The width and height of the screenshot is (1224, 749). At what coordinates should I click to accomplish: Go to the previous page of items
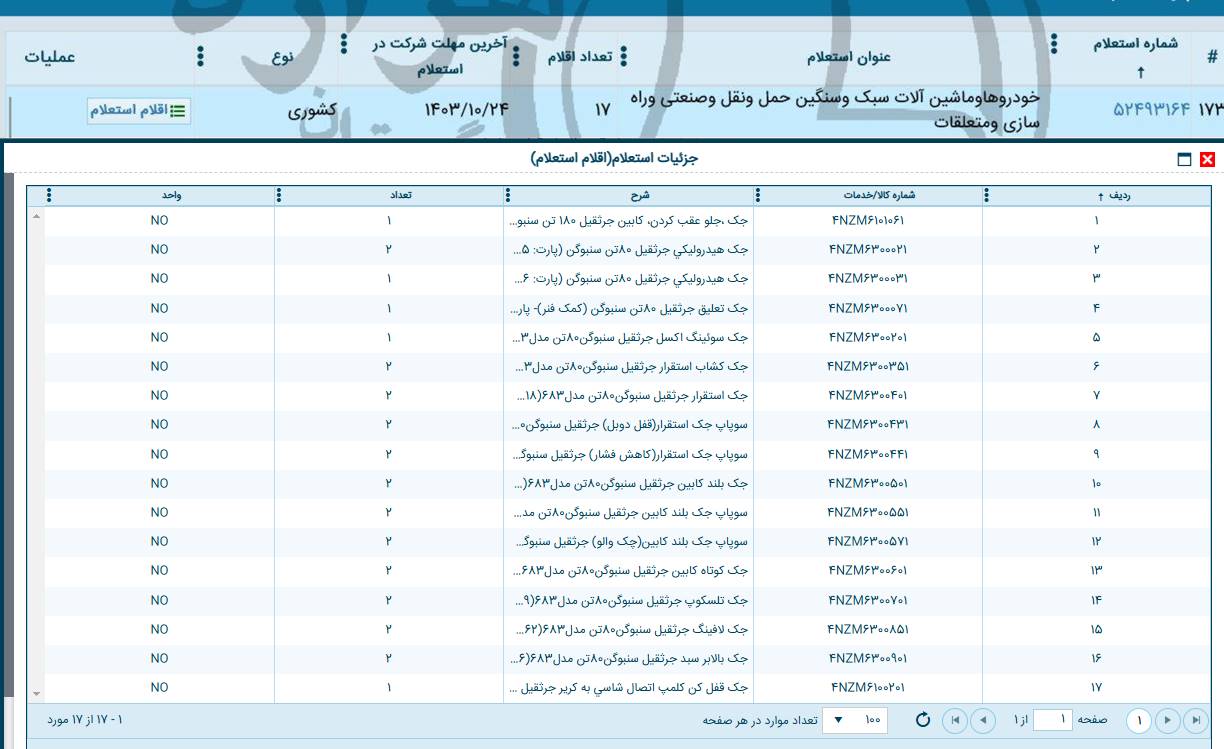tap(1167, 720)
